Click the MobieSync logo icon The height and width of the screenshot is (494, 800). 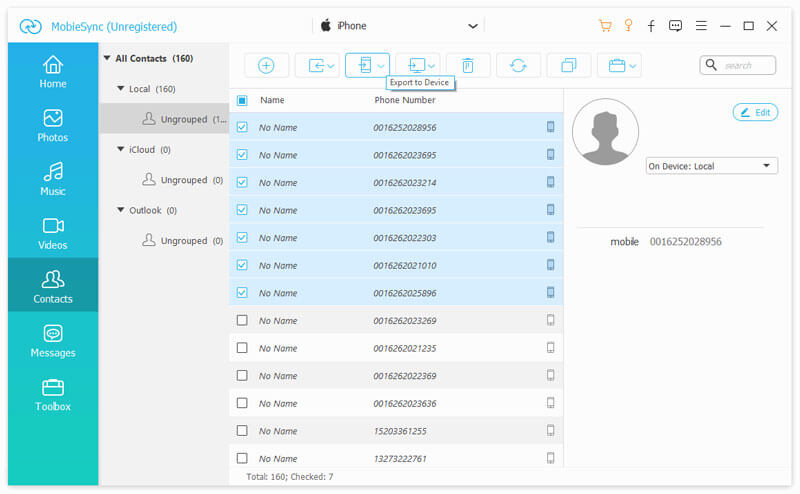30,26
